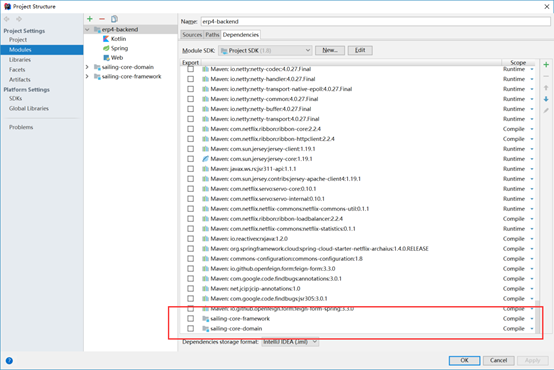Open Facets under Project Settings
This screenshot has height=370, width=554.
[x=17, y=70]
